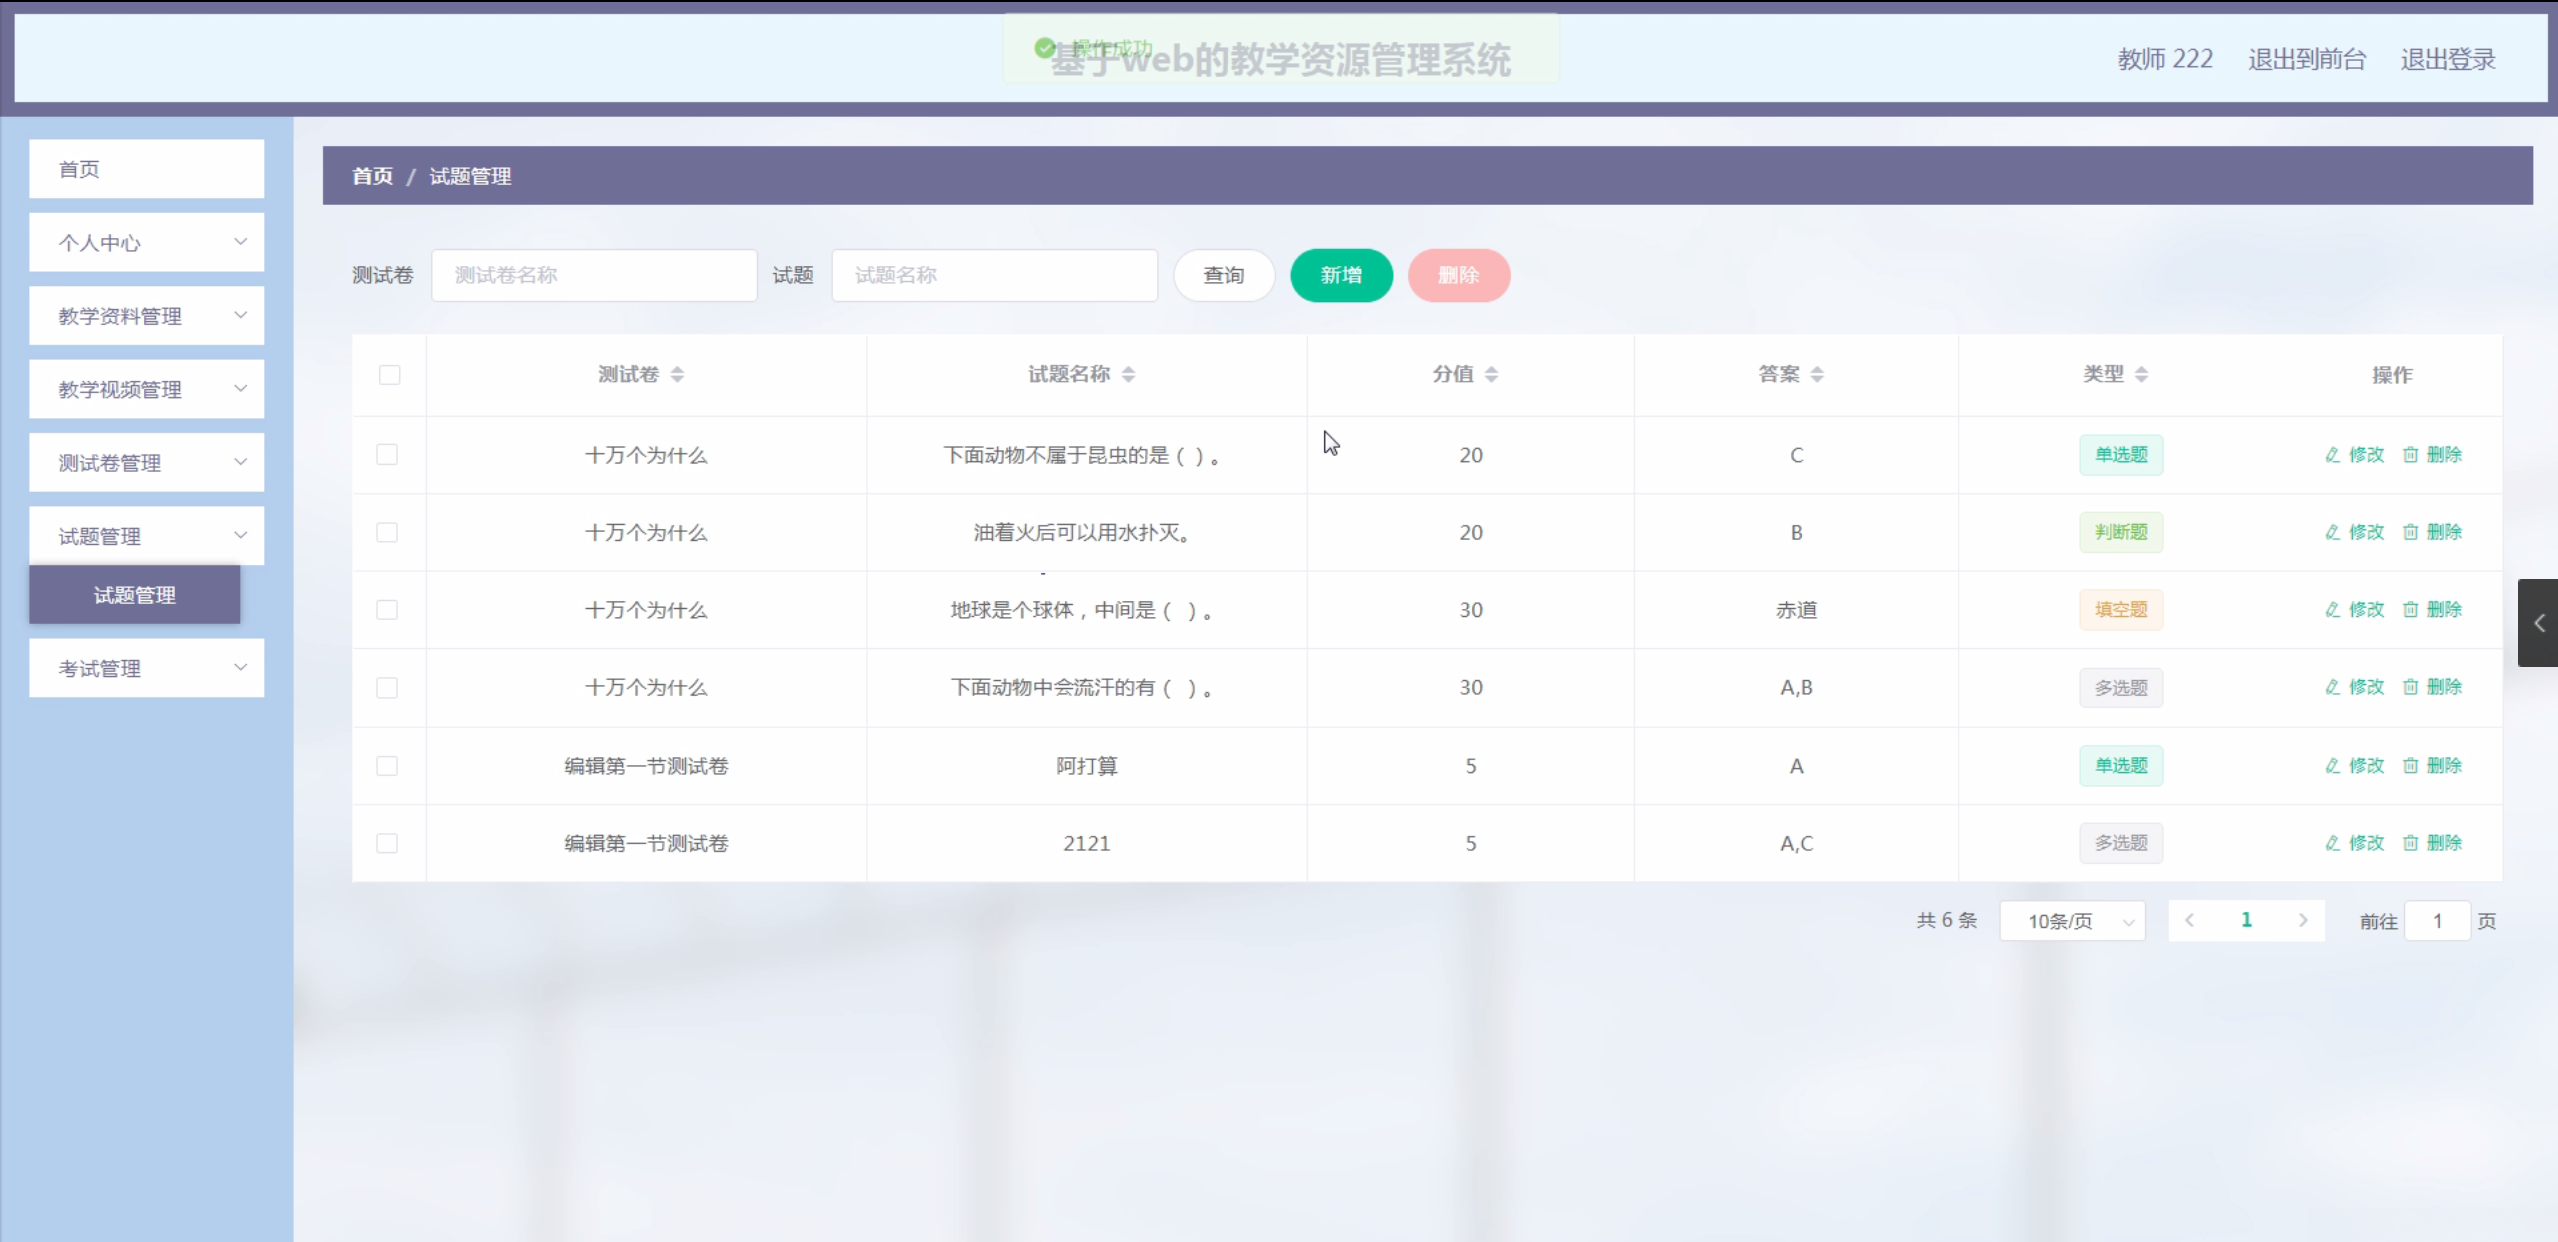Viewport: 2558px width, 1242px height.
Task: Expand the 教学资料管理 sidebar menu
Action: pyautogui.click(x=146, y=316)
